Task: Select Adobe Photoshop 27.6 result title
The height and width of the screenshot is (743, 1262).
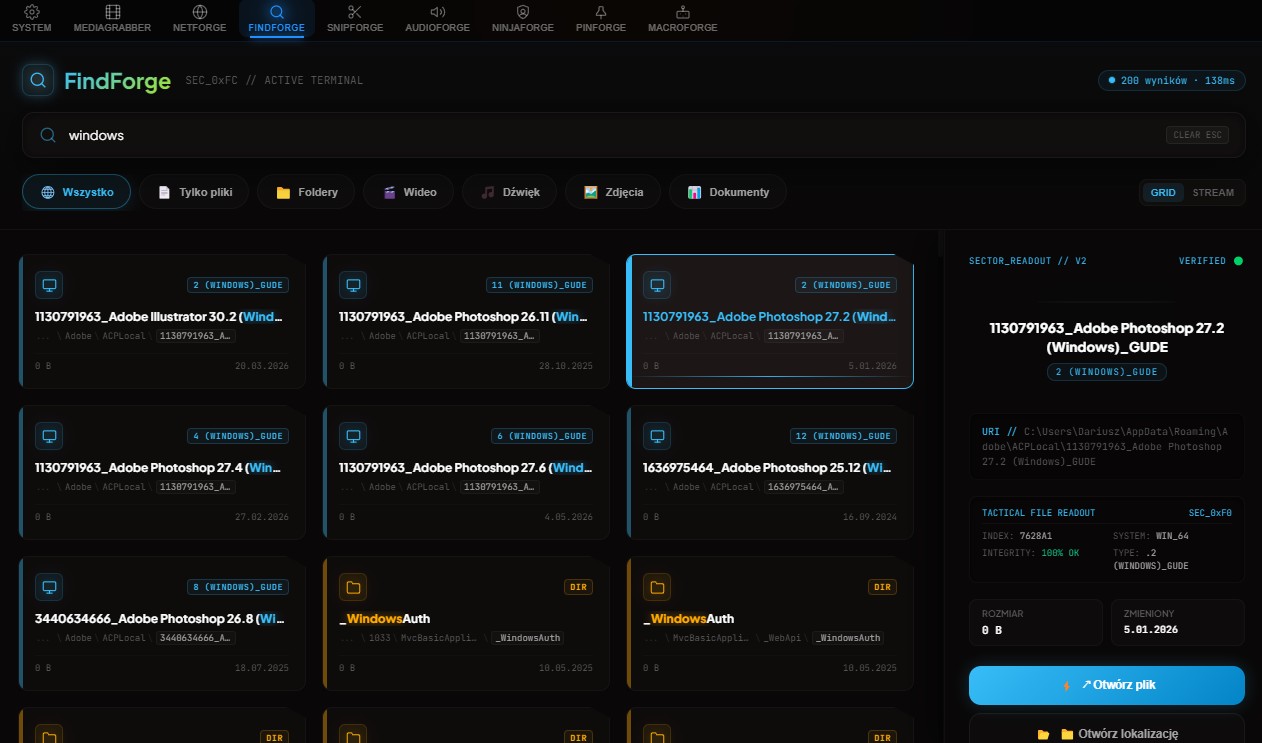Action: (464, 468)
